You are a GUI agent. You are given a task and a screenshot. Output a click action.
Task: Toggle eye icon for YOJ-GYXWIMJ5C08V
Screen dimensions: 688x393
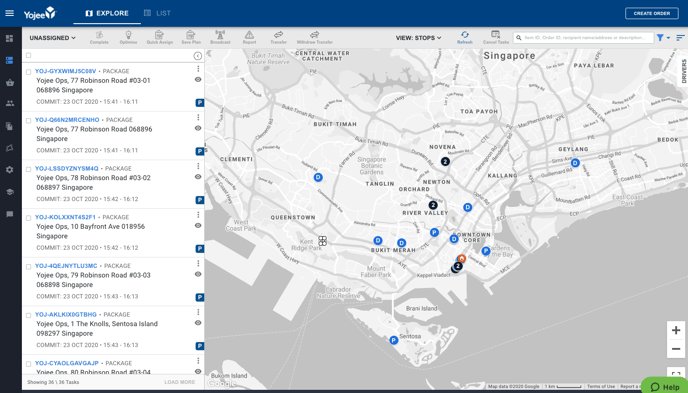[x=198, y=80]
